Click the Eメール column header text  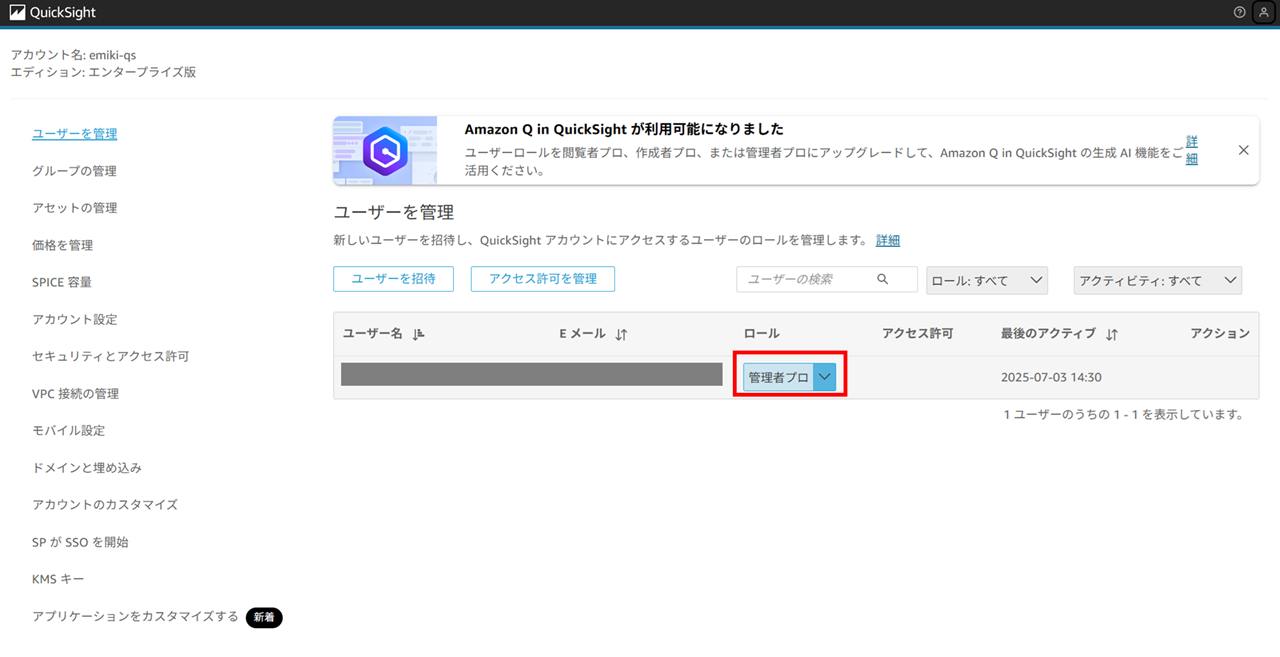(582, 333)
